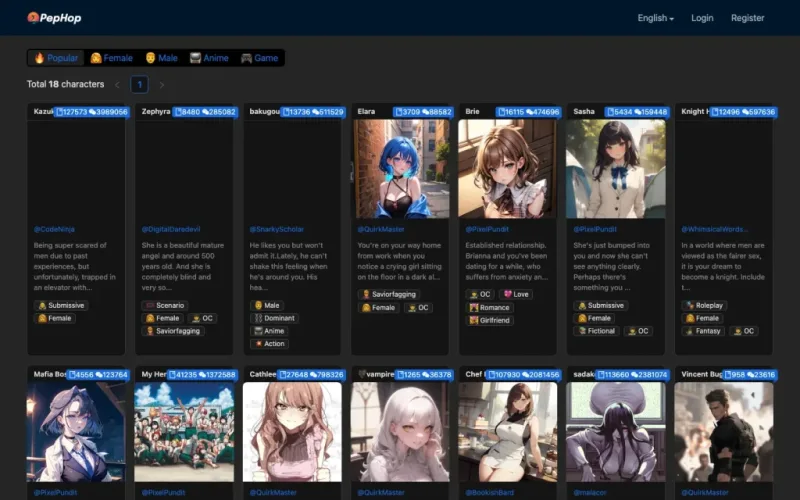The height and width of the screenshot is (500, 800).
Task: Click OC tag on Brie card
Action: point(480,294)
